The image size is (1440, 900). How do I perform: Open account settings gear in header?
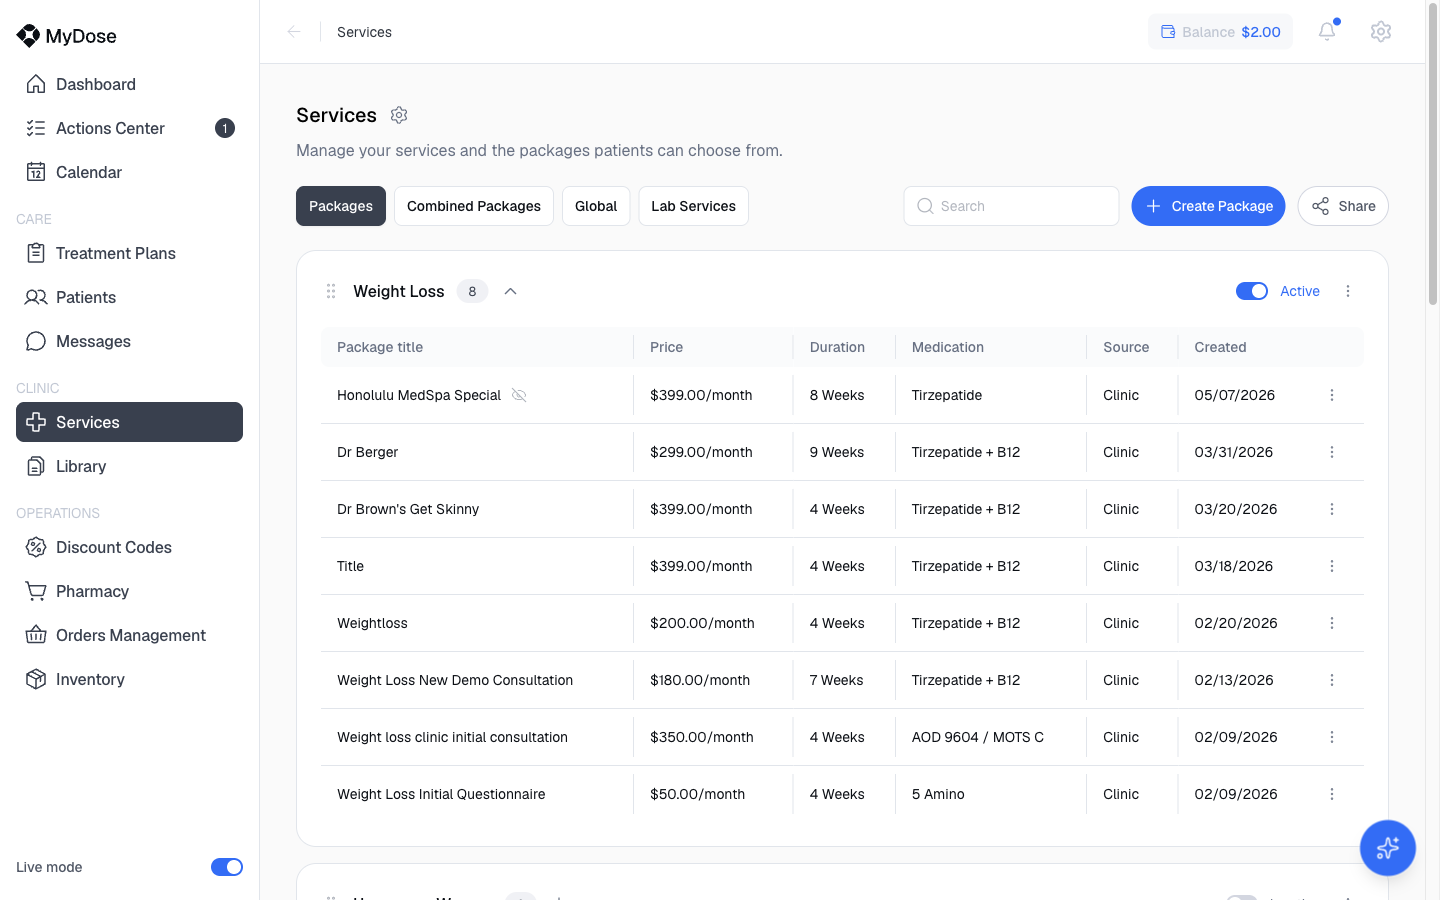[1381, 31]
